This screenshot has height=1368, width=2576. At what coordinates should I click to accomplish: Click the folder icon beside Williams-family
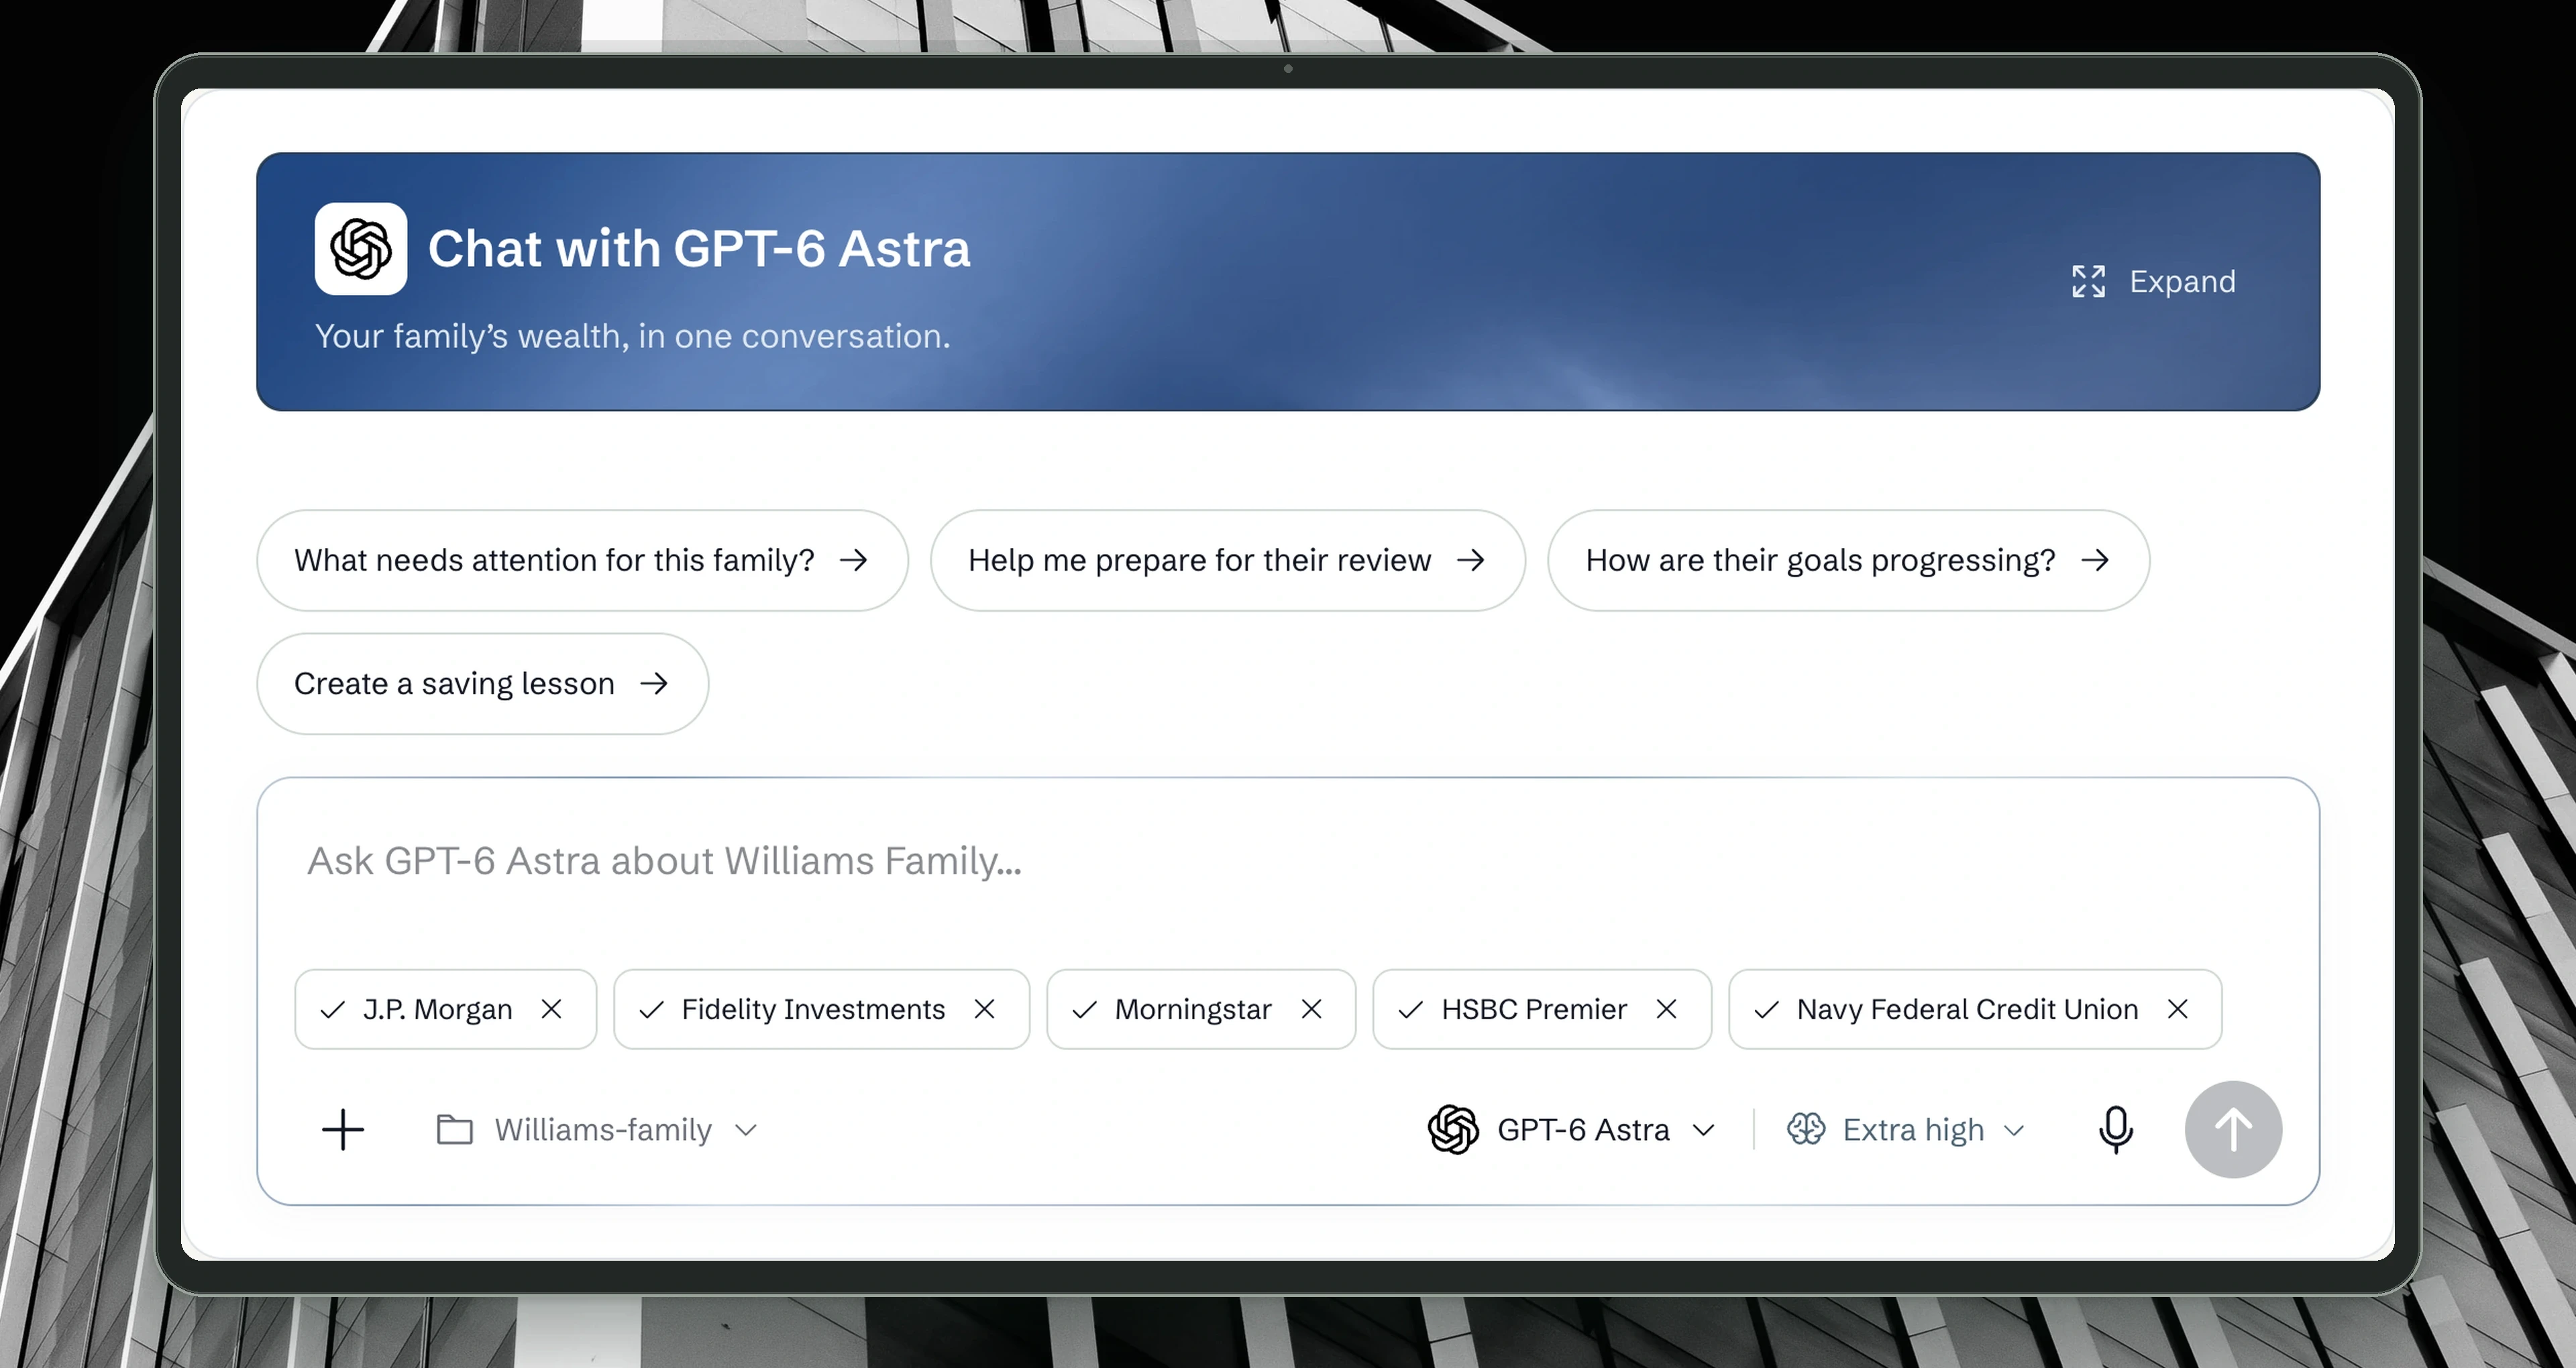point(455,1130)
